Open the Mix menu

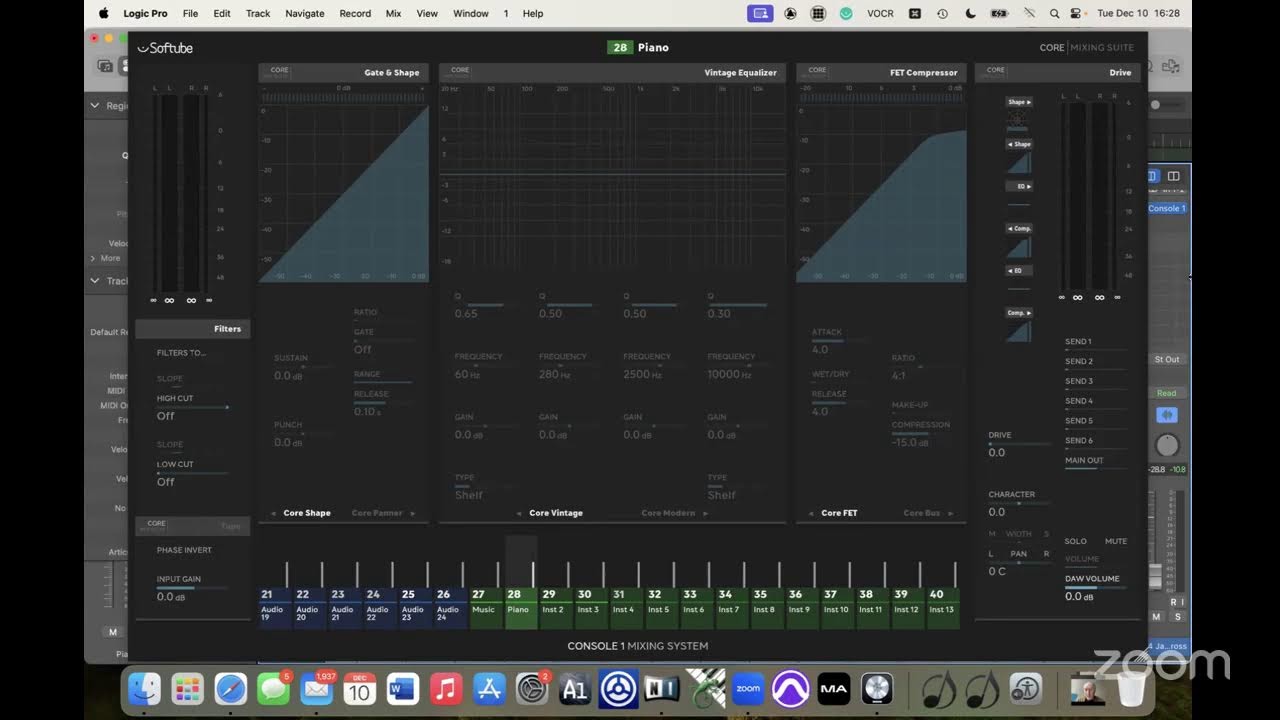point(394,13)
